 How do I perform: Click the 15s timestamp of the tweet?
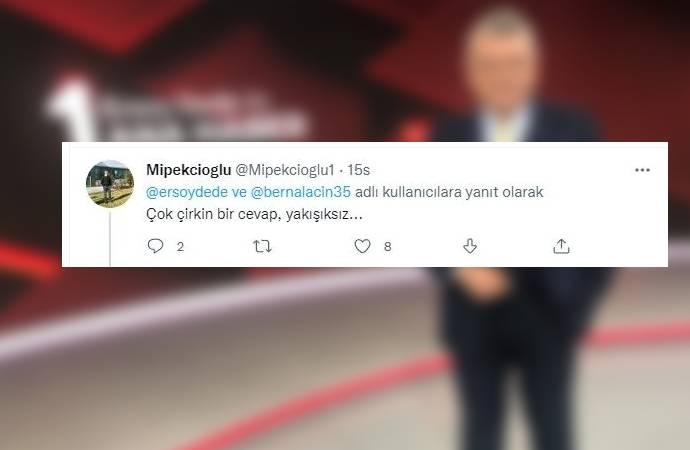tap(359, 170)
